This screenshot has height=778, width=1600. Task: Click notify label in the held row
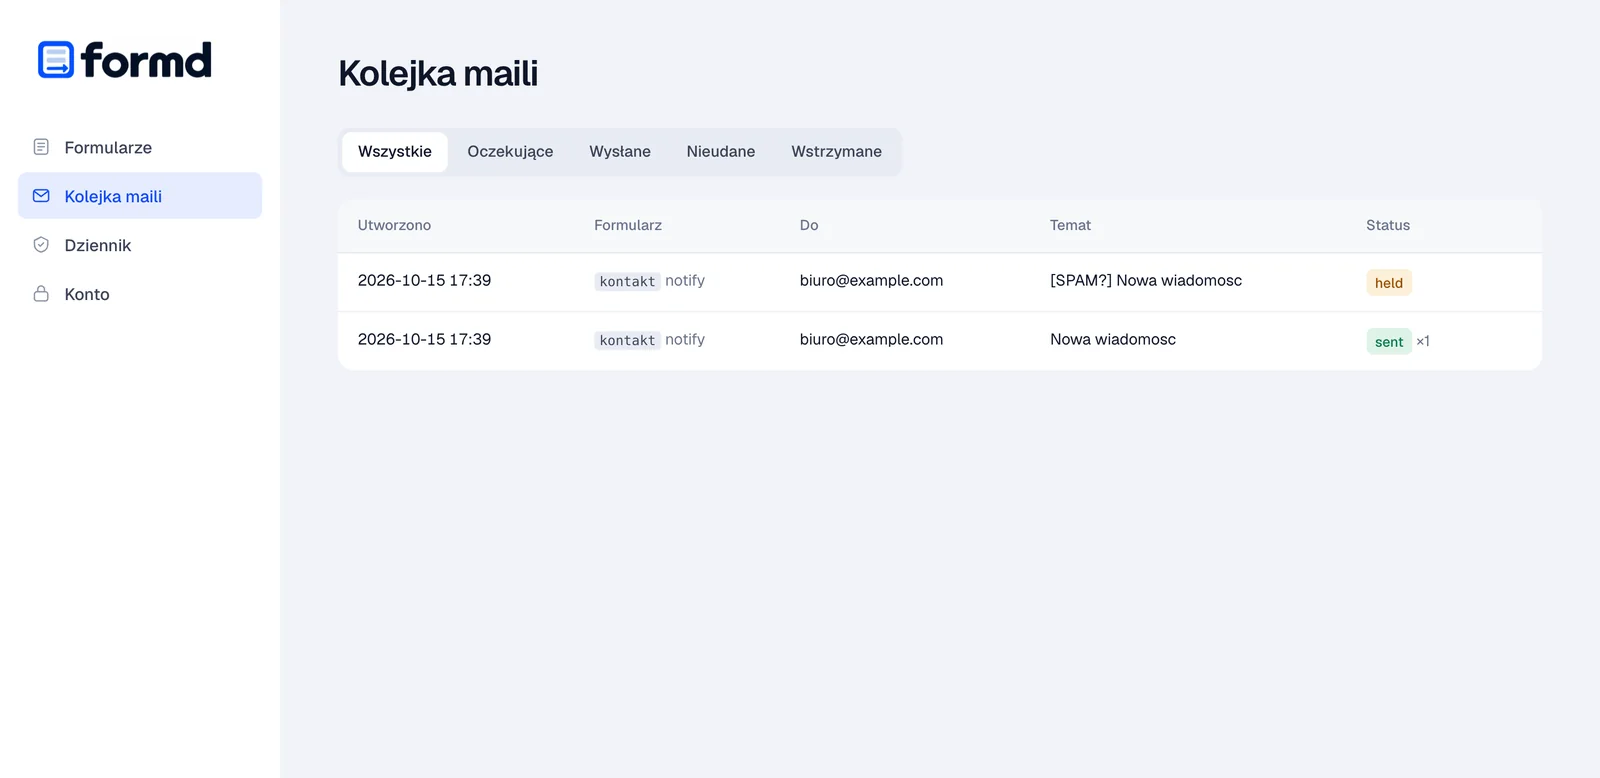685,281
